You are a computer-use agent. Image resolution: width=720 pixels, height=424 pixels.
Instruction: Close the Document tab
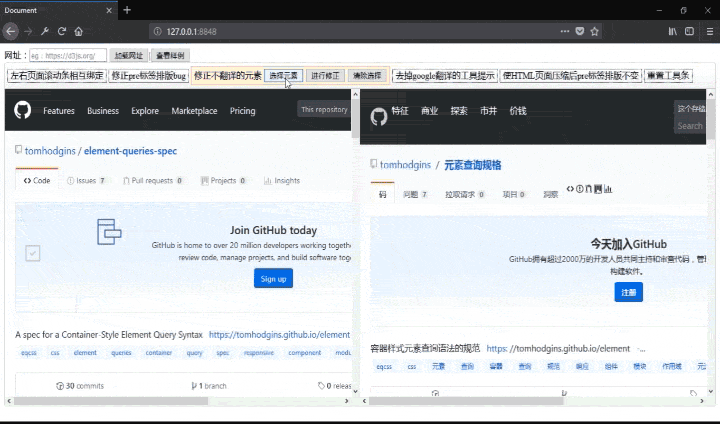point(109,10)
